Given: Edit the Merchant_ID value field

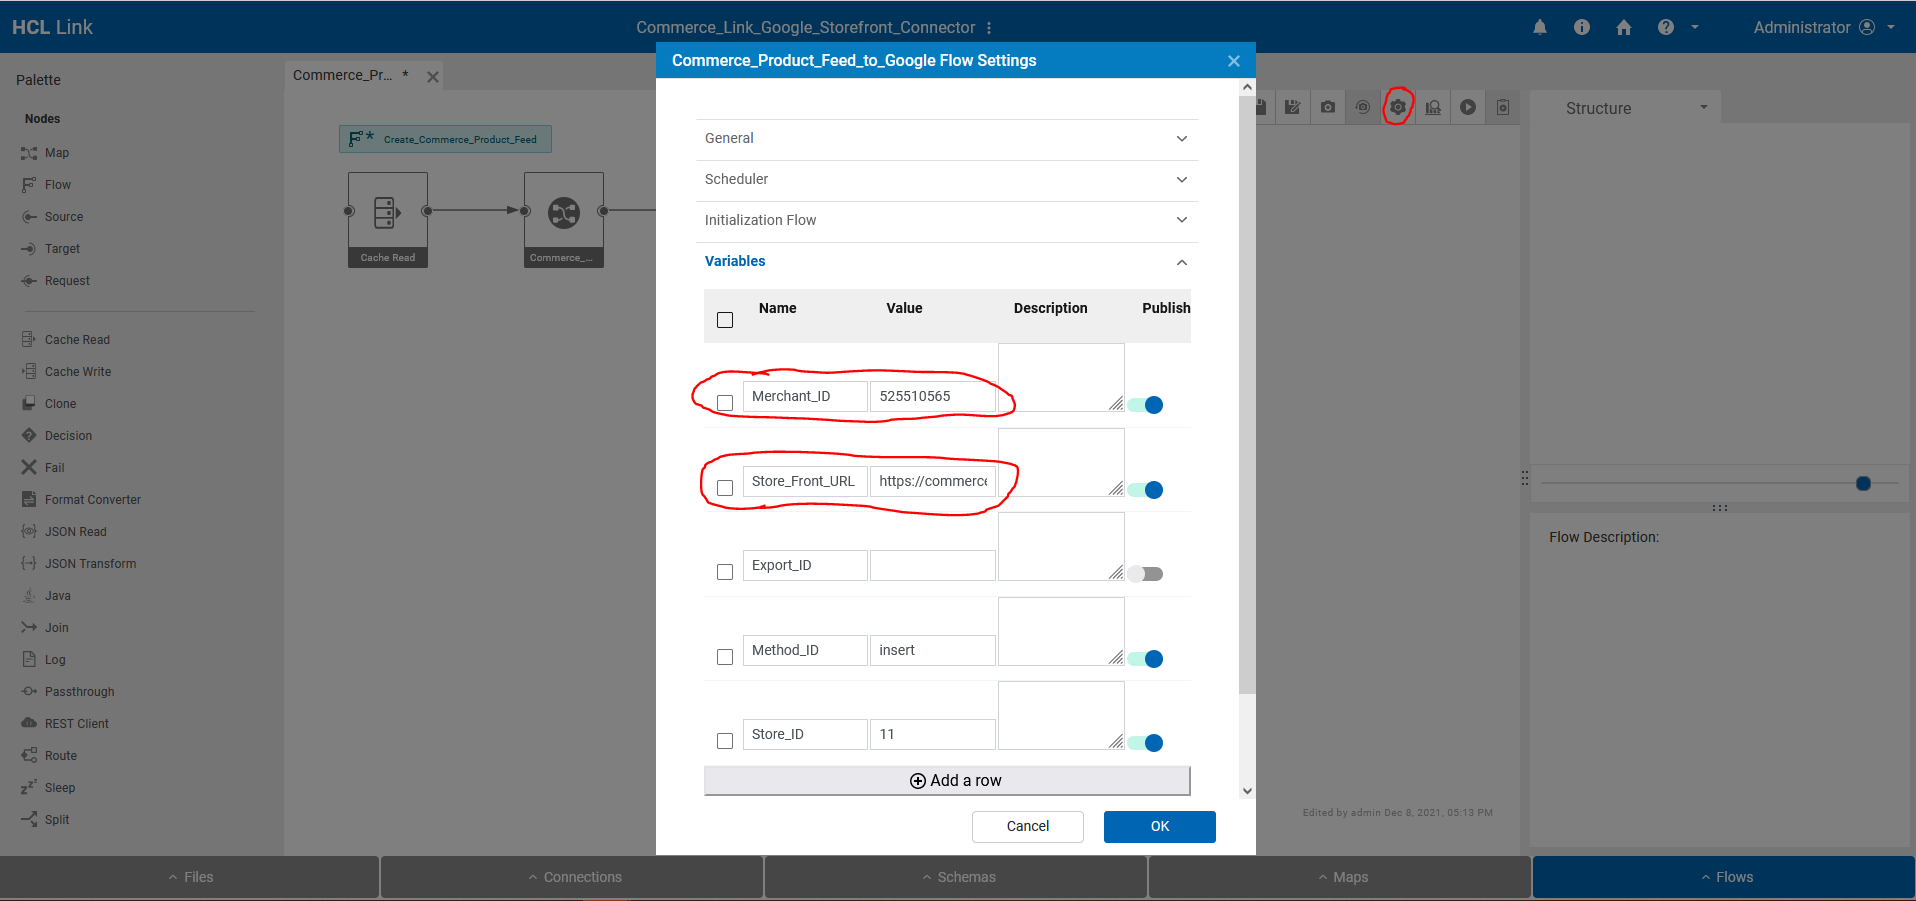Looking at the screenshot, I should (933, 397).
